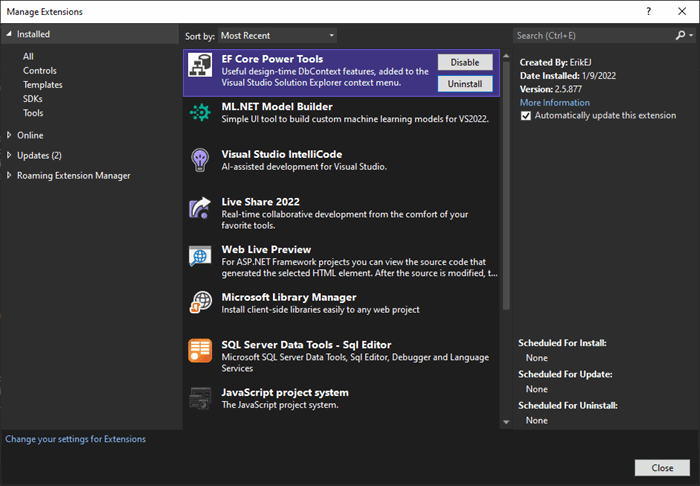The width and height of the screenshot is (700, 486).
Task: Select the Live Share 2022 icon
Action: click(x=200, y=208)
